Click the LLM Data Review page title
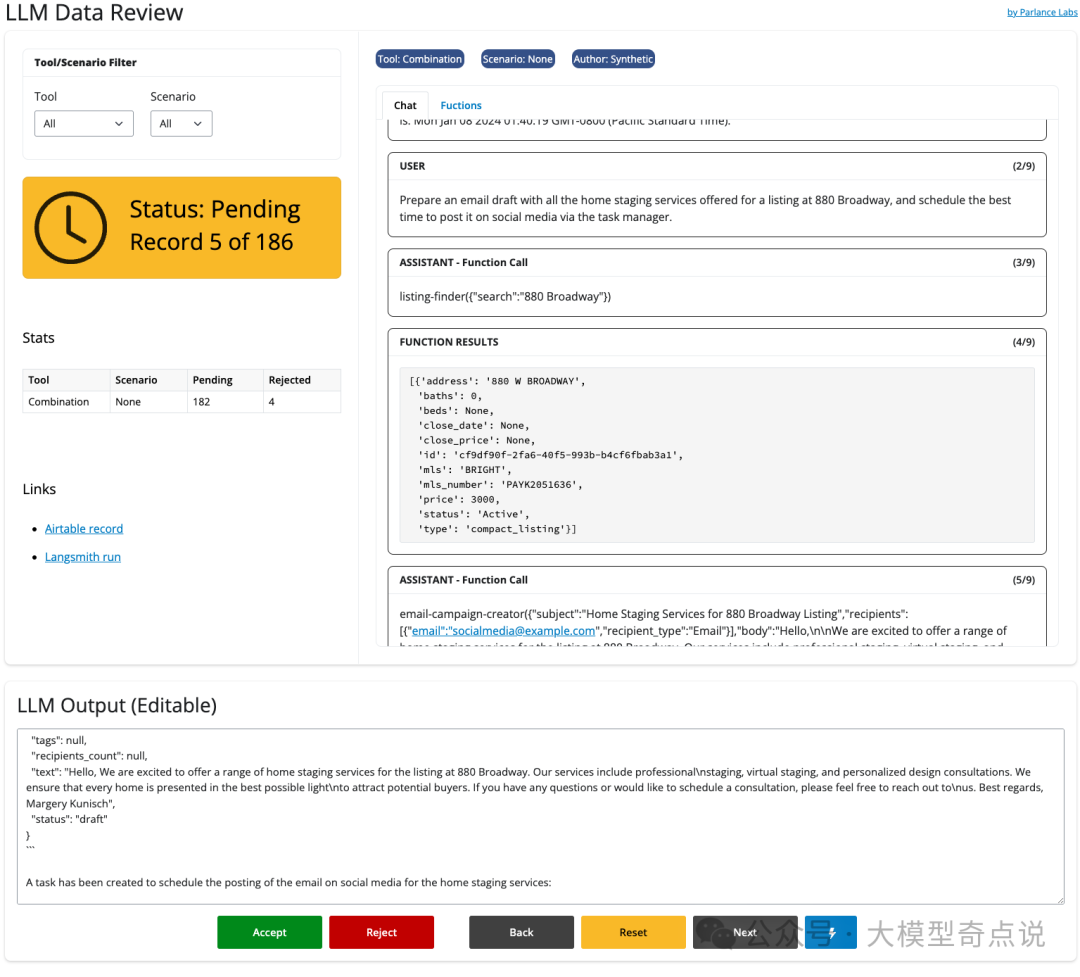Image resolution: width=1080 pixels, height=977 pixels. [94, 12]
